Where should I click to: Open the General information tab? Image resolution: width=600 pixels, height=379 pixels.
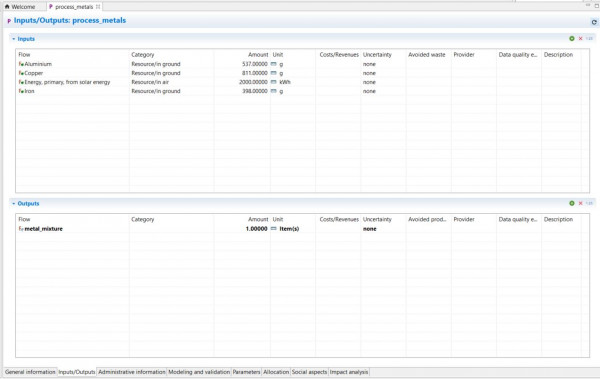30,372
